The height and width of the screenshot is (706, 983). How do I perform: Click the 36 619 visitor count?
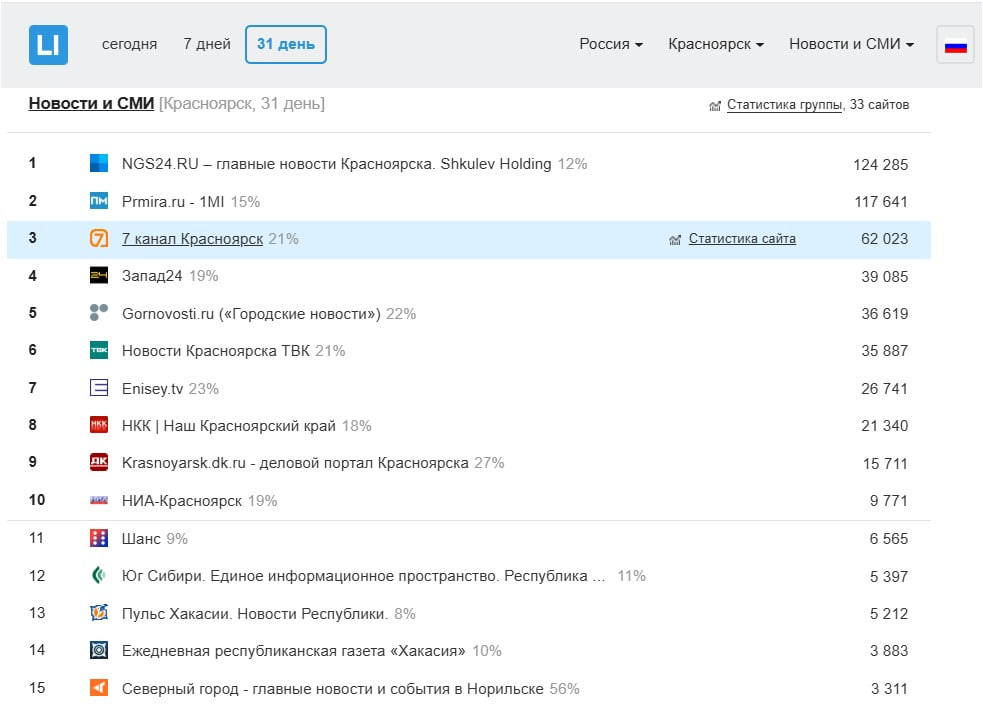tap(884, 313)
